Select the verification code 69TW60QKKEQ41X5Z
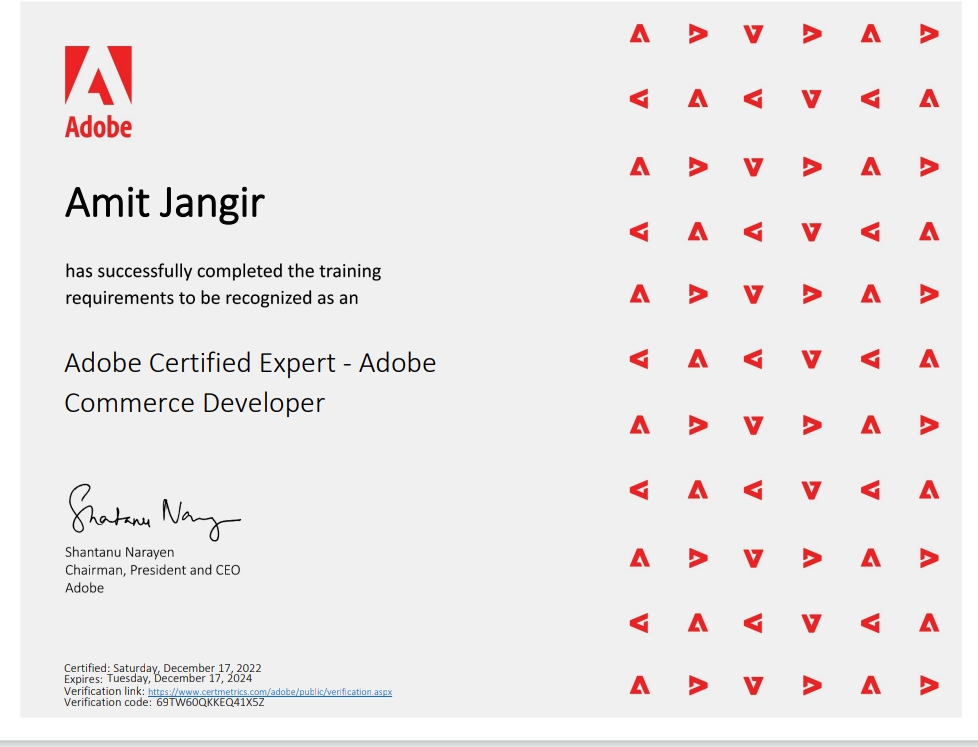 point(210,702)
